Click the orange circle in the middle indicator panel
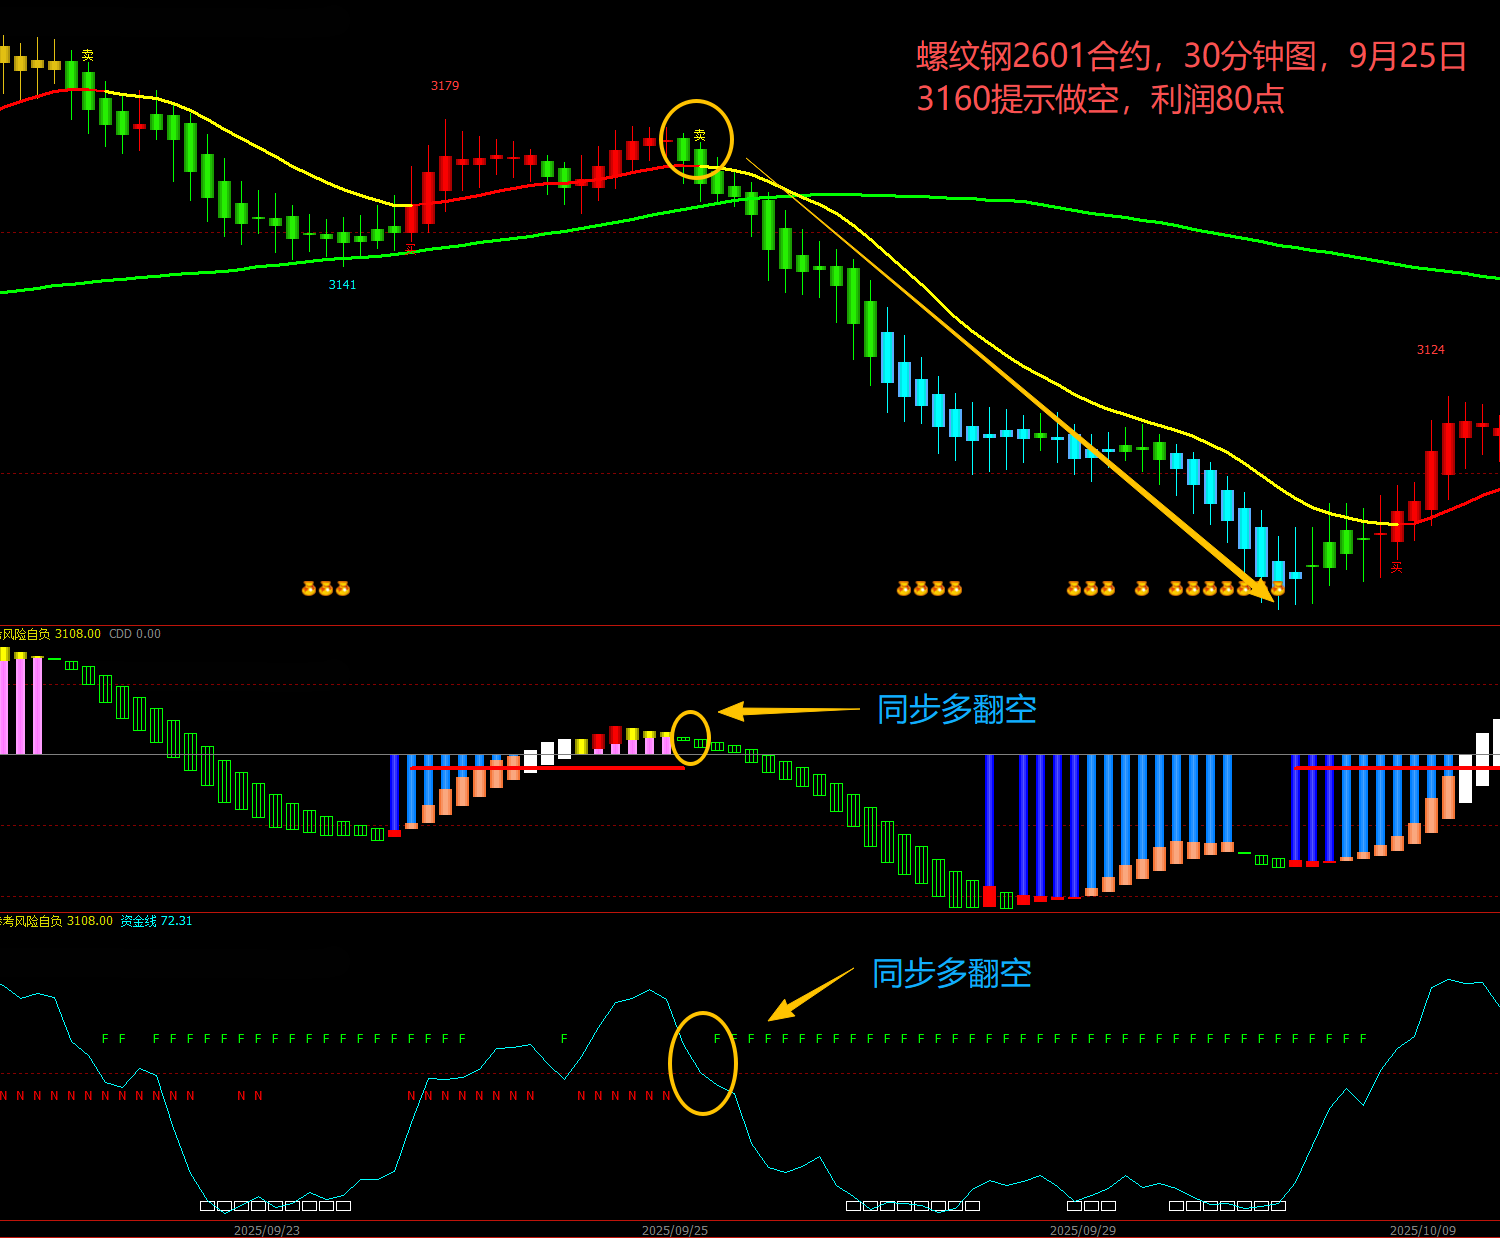This screenshot has height=1238, width=1500. 690,738
